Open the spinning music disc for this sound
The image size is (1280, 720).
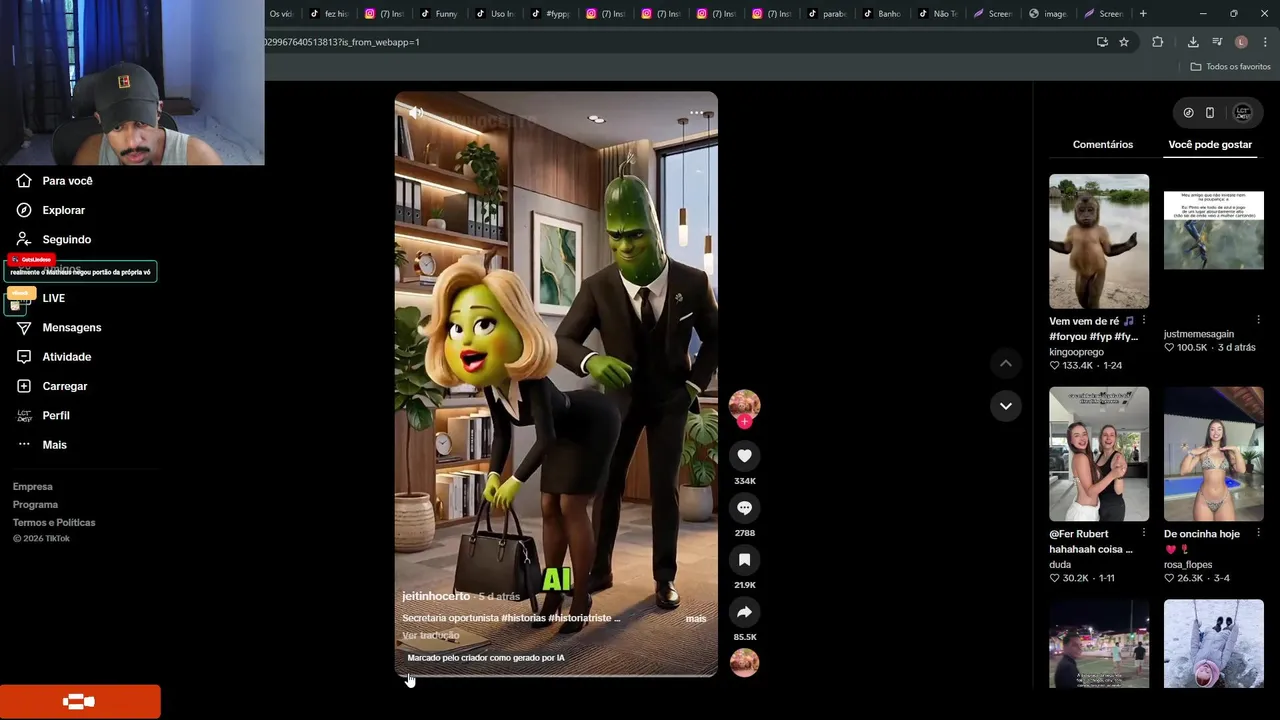(744, 662)
